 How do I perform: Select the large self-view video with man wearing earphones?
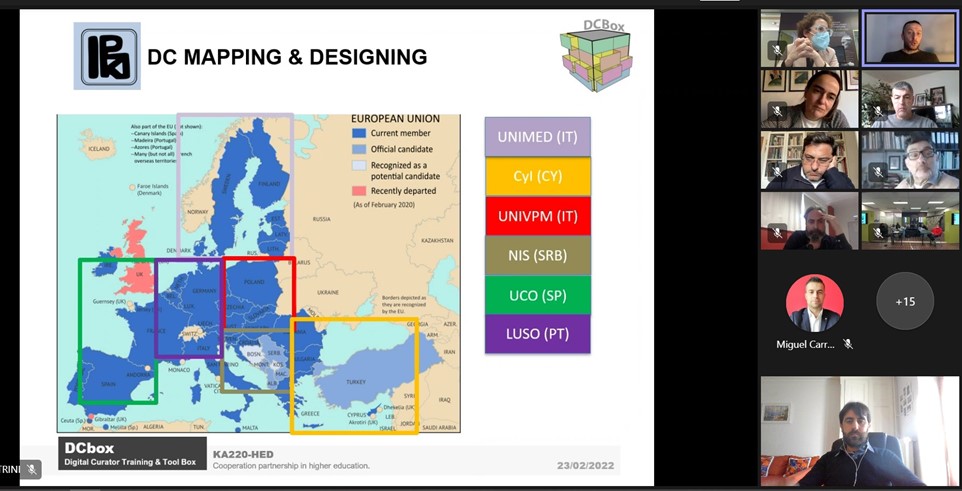pos(859,431)
